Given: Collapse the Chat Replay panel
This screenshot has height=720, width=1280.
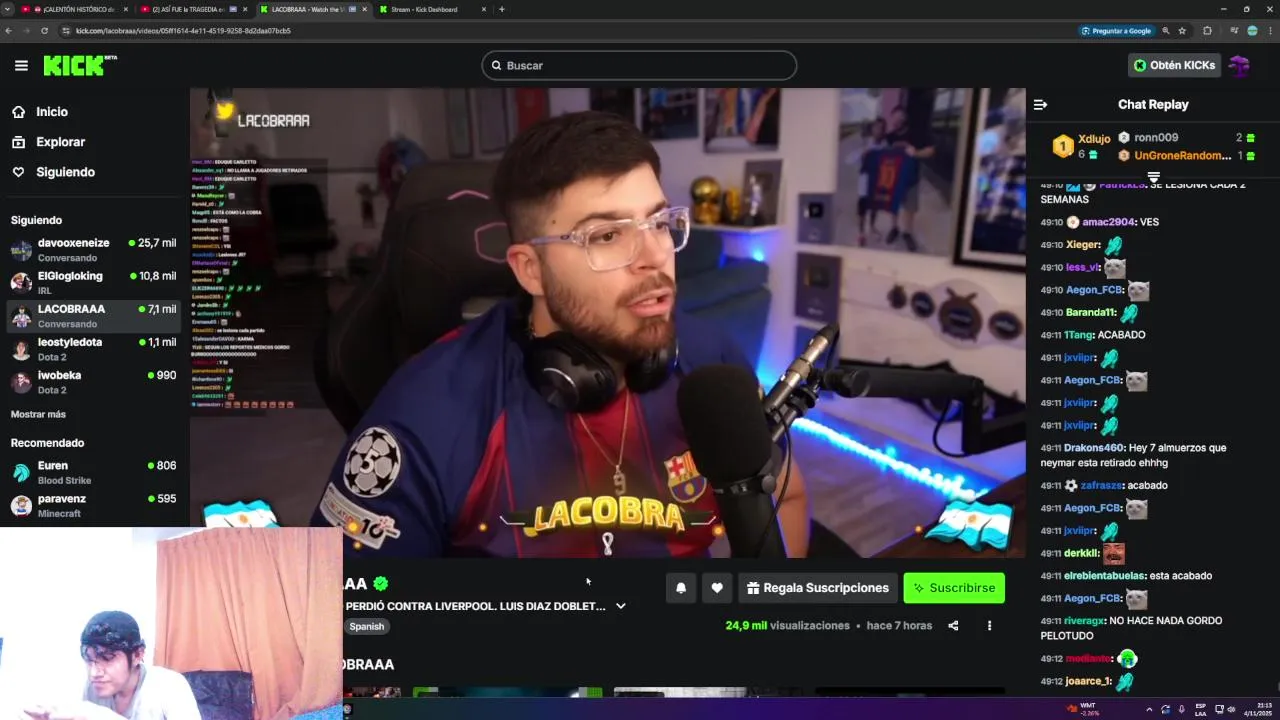Looking at the screenshot, I should pyautogui.click(x=1040, y=104).
